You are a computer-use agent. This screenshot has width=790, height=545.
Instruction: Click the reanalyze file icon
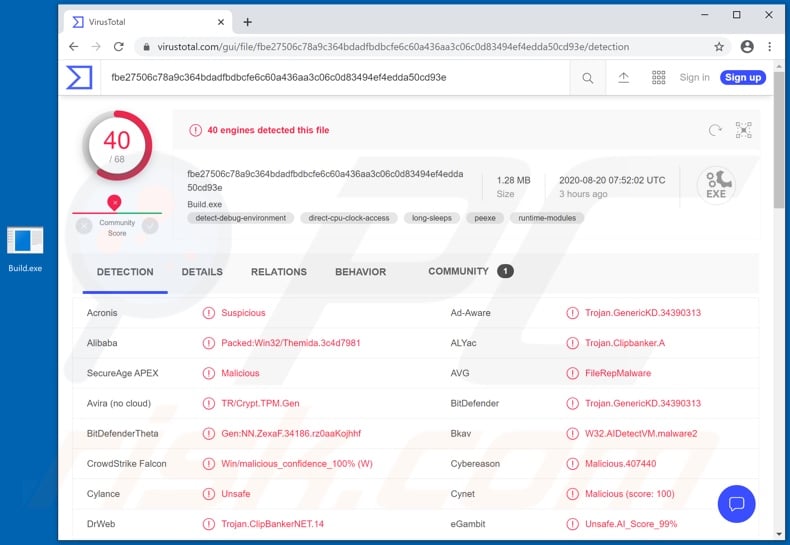[x=715, y=130]
